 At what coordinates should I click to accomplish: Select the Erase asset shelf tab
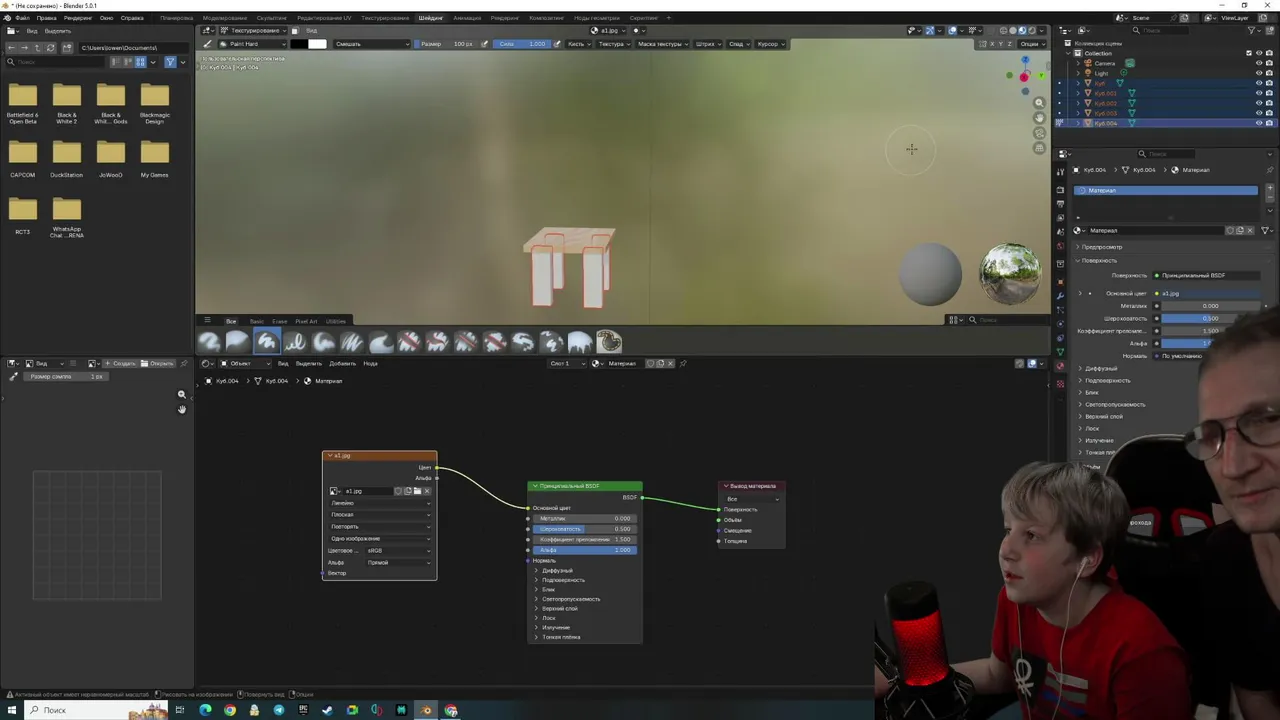click(x=280, y=321)
